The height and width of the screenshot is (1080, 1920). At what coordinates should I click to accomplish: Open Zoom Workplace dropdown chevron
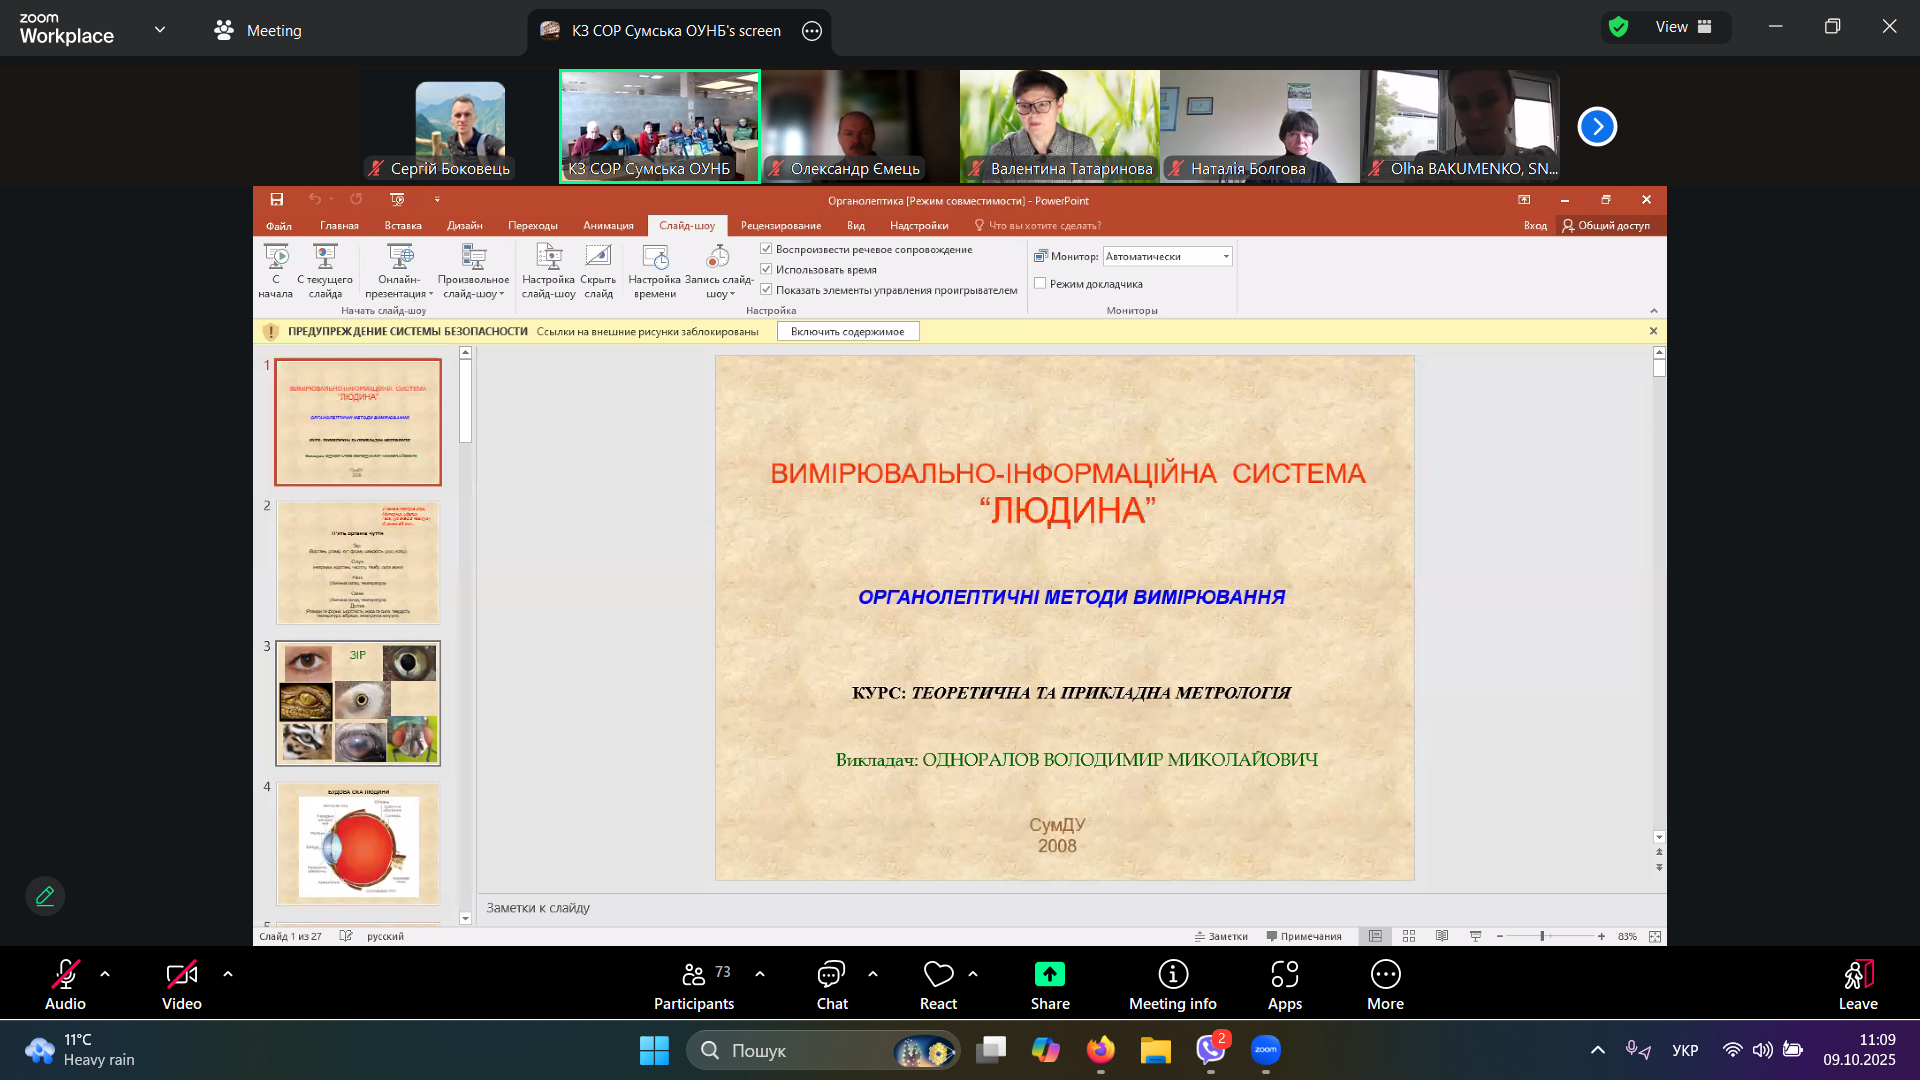point(160,30)
